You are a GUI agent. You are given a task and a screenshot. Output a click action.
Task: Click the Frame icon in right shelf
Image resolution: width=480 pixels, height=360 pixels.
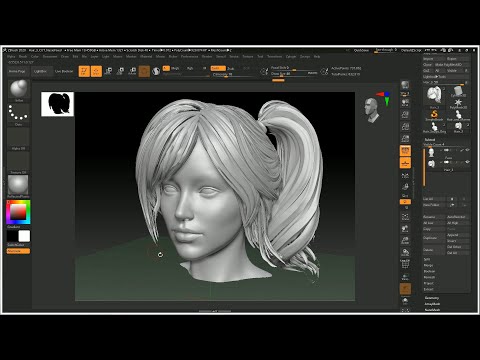click(x=405, y=217)
